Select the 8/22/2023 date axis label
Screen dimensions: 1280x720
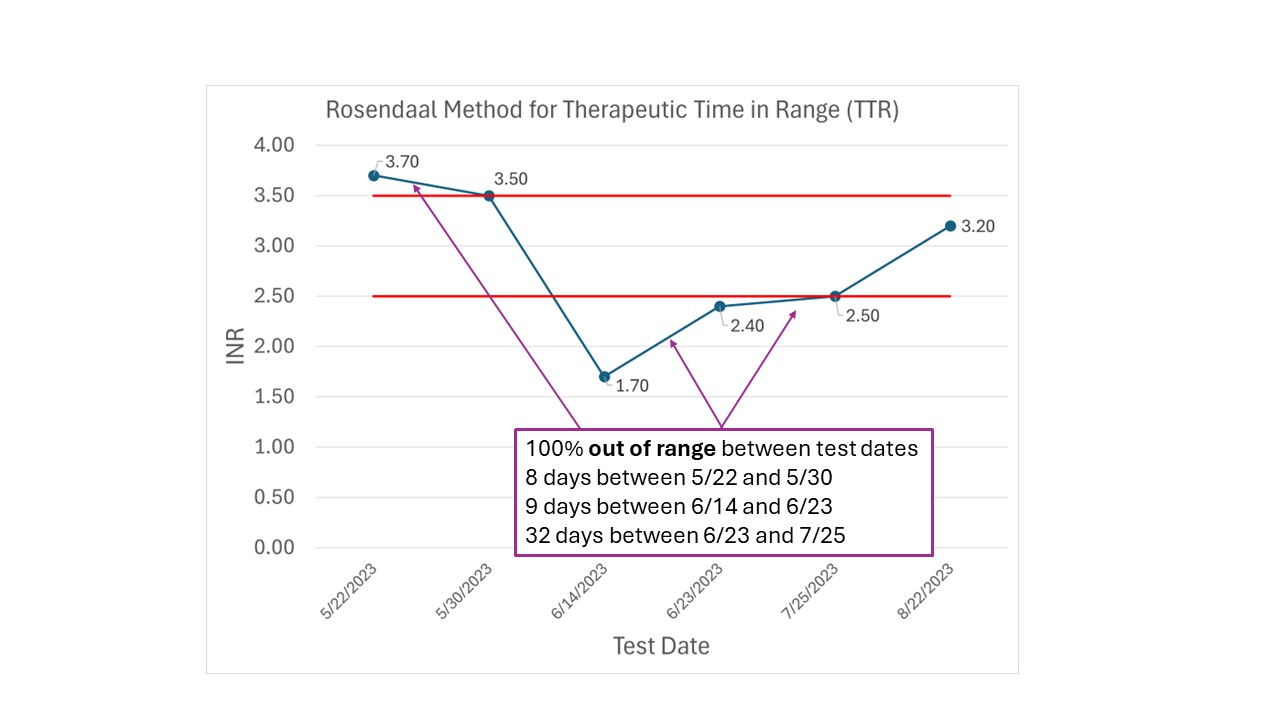point(929,591)
